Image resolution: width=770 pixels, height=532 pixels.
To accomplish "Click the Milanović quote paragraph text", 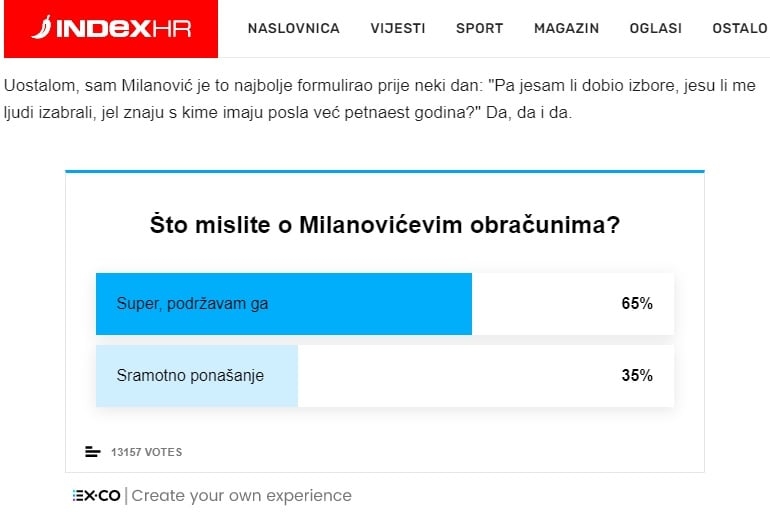I will click(x=380, y=99).
